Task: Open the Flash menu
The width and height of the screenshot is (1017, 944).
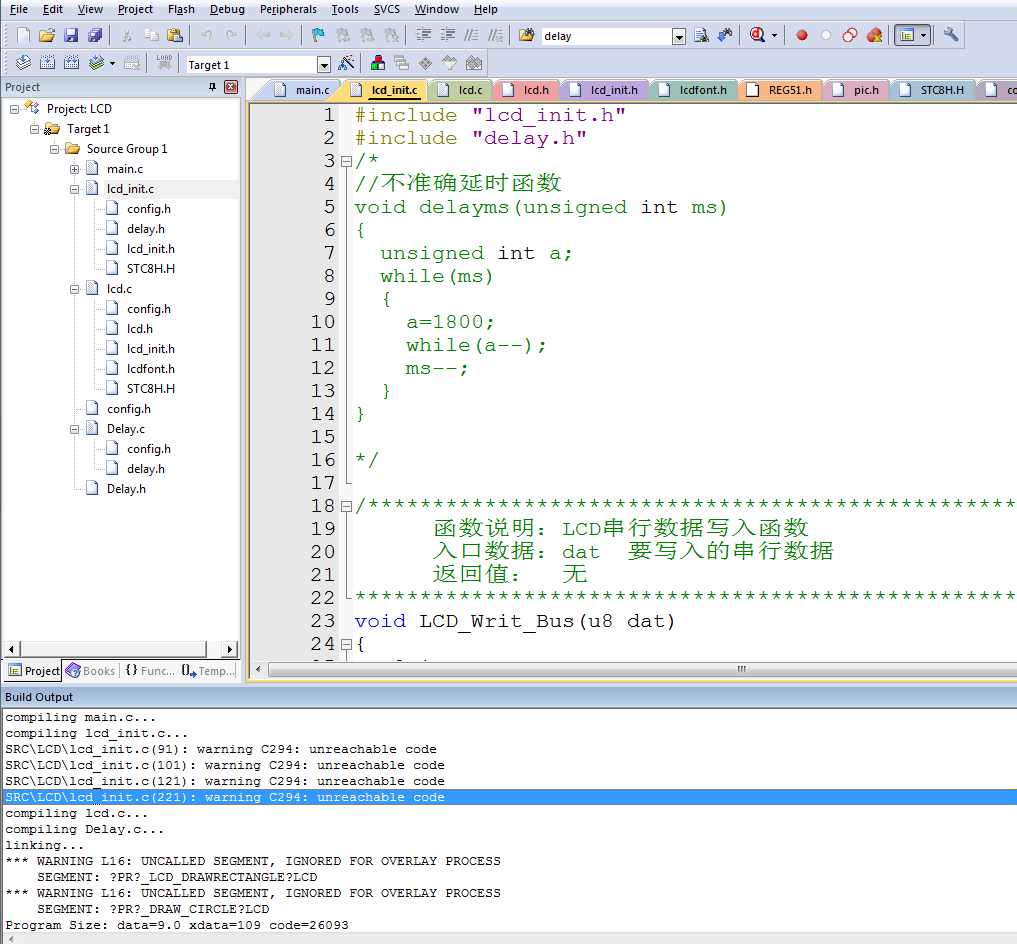Action: tap(181, 9)
